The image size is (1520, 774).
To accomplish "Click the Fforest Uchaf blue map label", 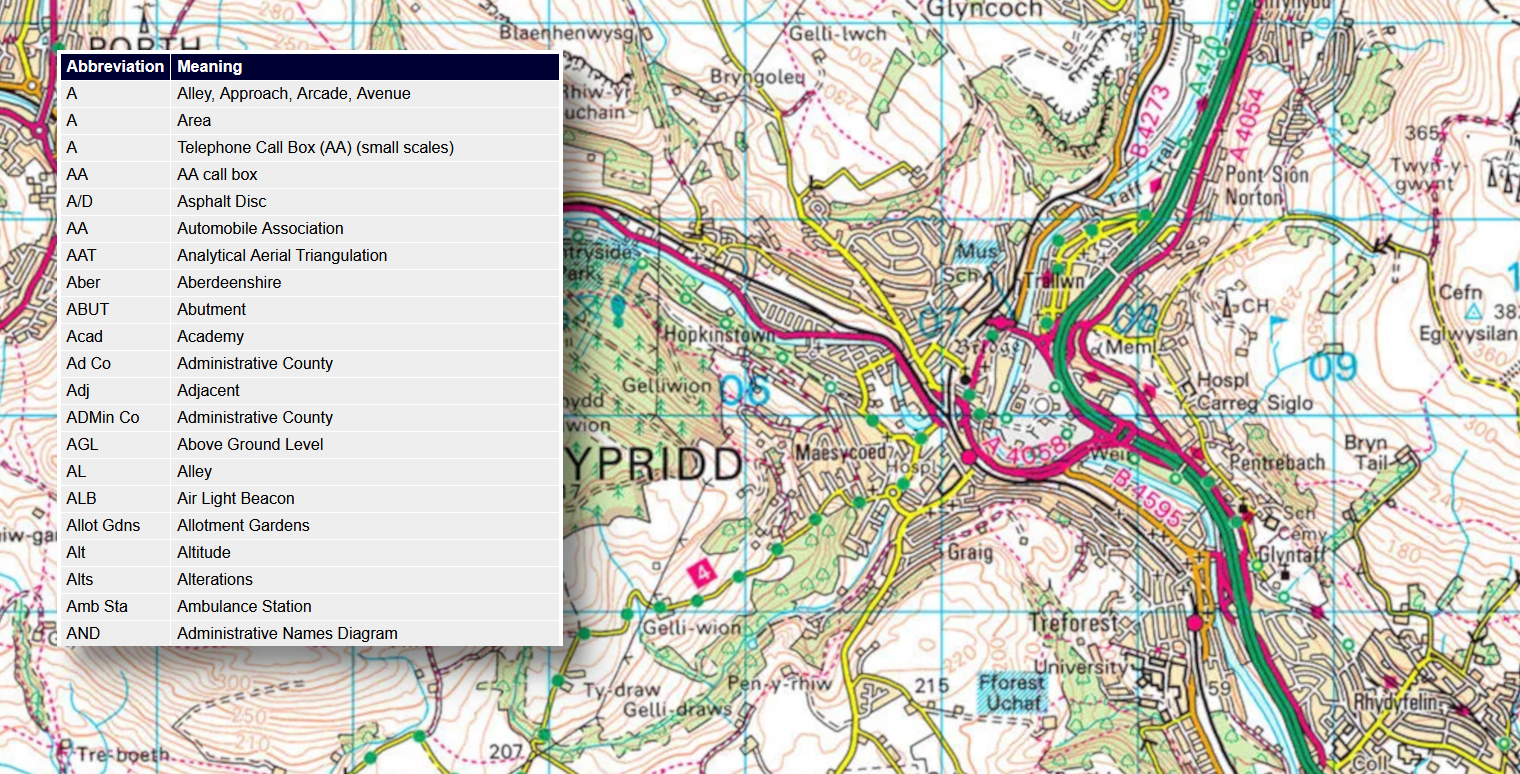I will pyautogui.click(x=1009, y=692).
